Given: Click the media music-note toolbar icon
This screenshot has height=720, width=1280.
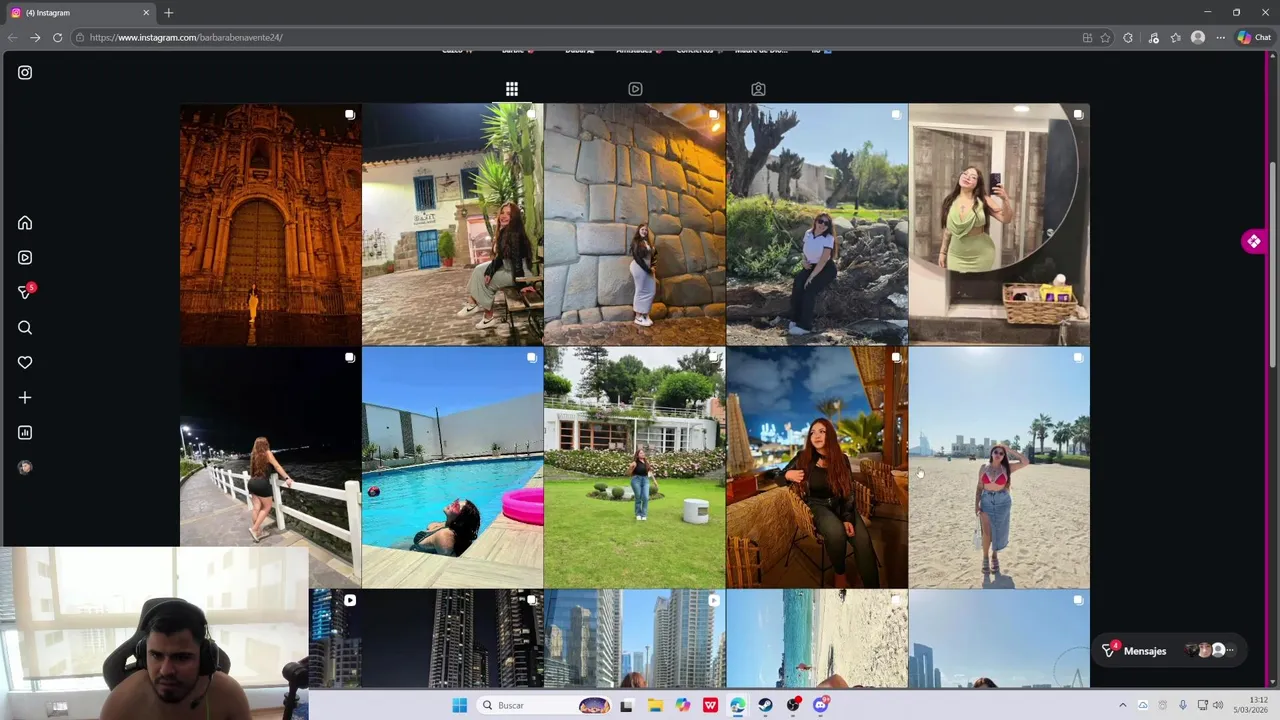Looking at the screenshot, I should point(1153,37).
